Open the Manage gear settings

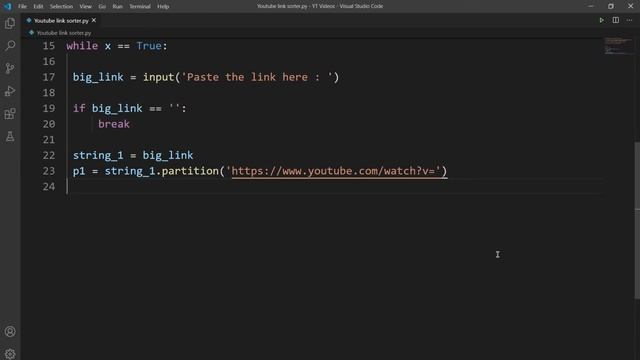click(x=10, y=353)
